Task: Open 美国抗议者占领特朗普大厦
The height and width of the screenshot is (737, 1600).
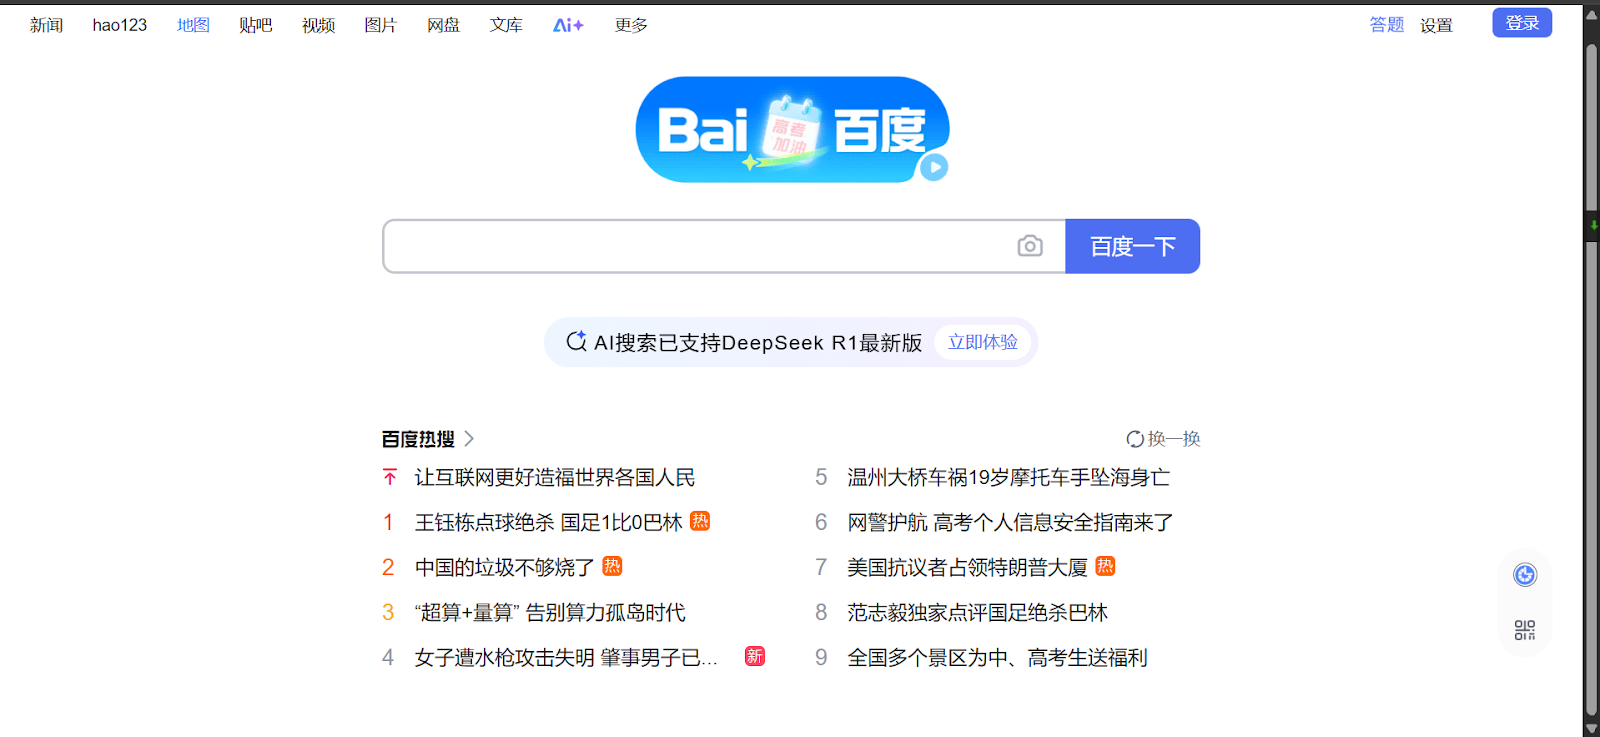Action: tap(967, 567)
